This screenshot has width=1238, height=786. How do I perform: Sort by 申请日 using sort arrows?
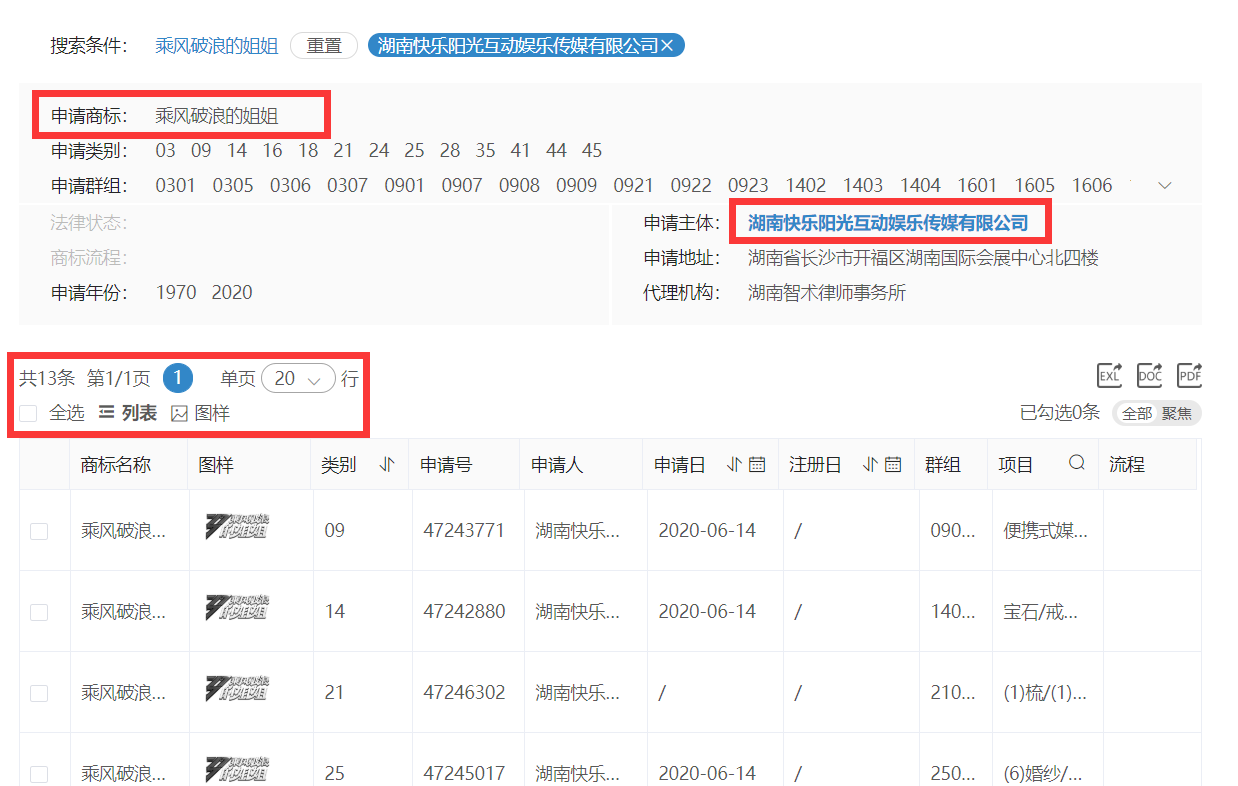(x=734, y=464)
